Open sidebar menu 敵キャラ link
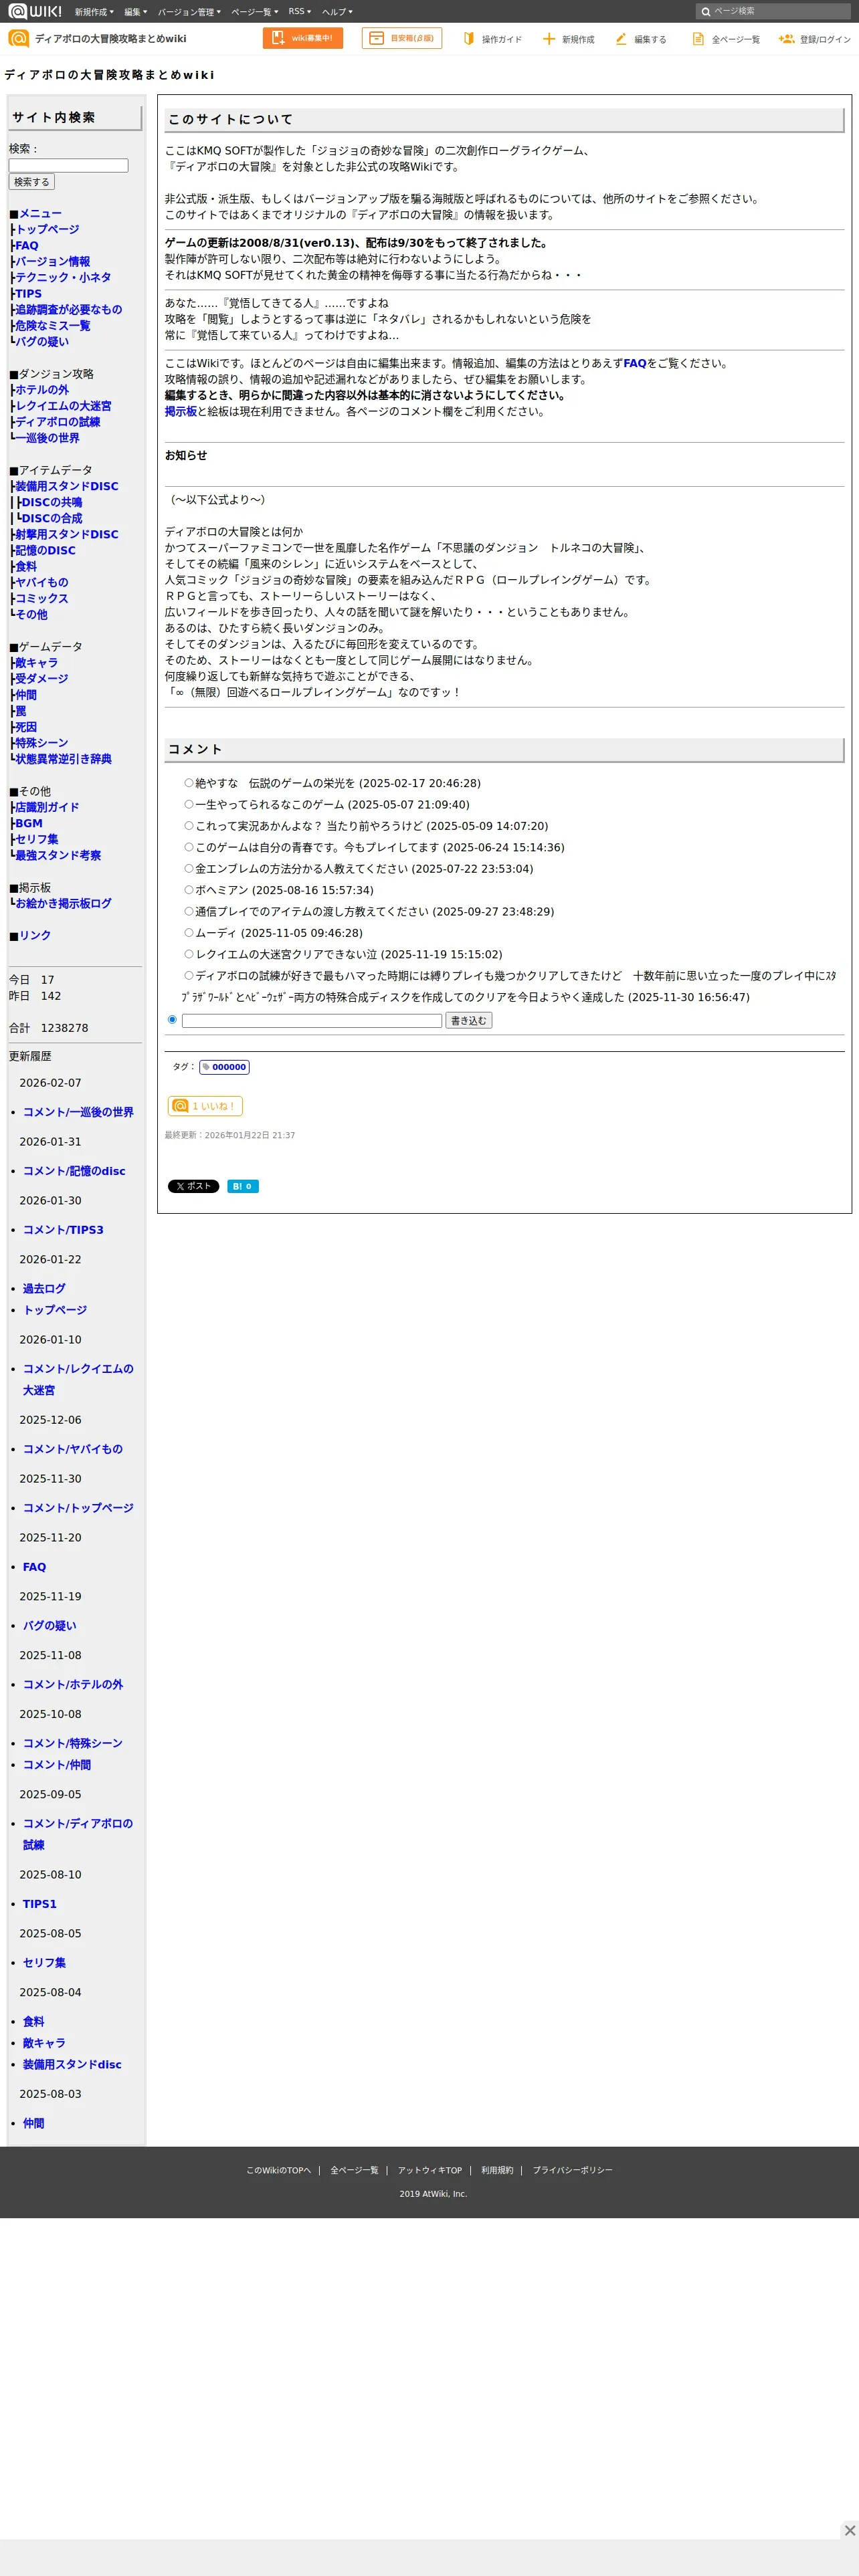The image size is (859, 2576). click(x=36, y=663)
